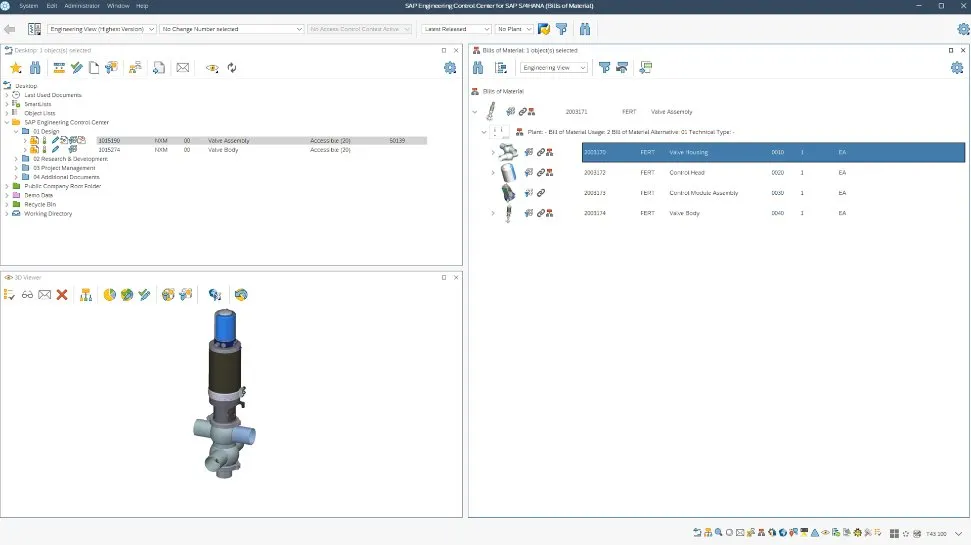
Task: Click the blank new document icon in Desktop toolbar
Action: pyautogui.click(x=94, y=68)
